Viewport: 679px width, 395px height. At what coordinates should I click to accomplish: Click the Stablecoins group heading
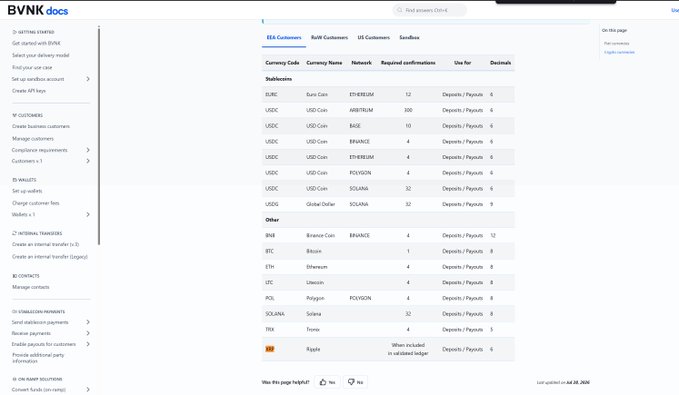[x=278, y=79]
